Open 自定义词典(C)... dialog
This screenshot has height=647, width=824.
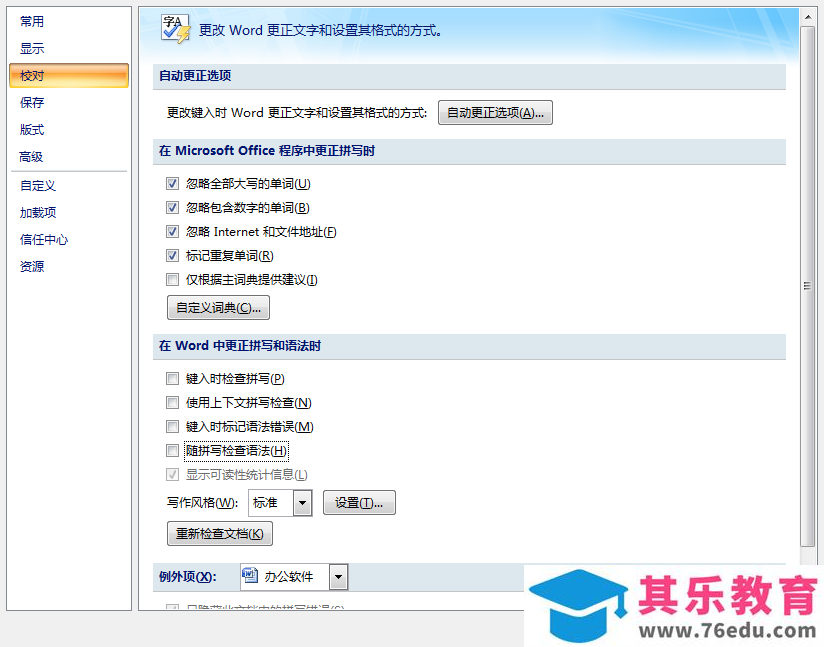[218, 307]
